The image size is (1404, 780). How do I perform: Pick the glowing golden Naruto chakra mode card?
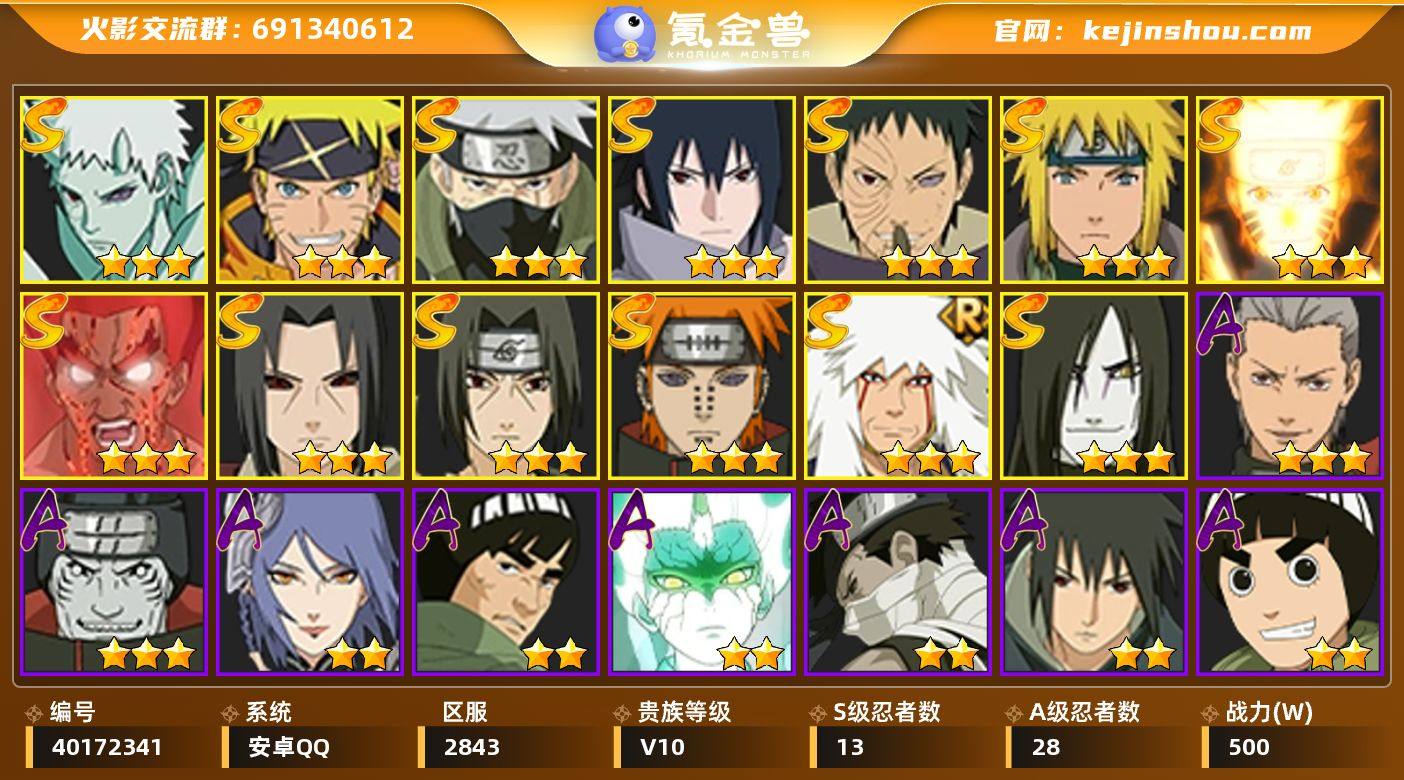[1290, 190]
